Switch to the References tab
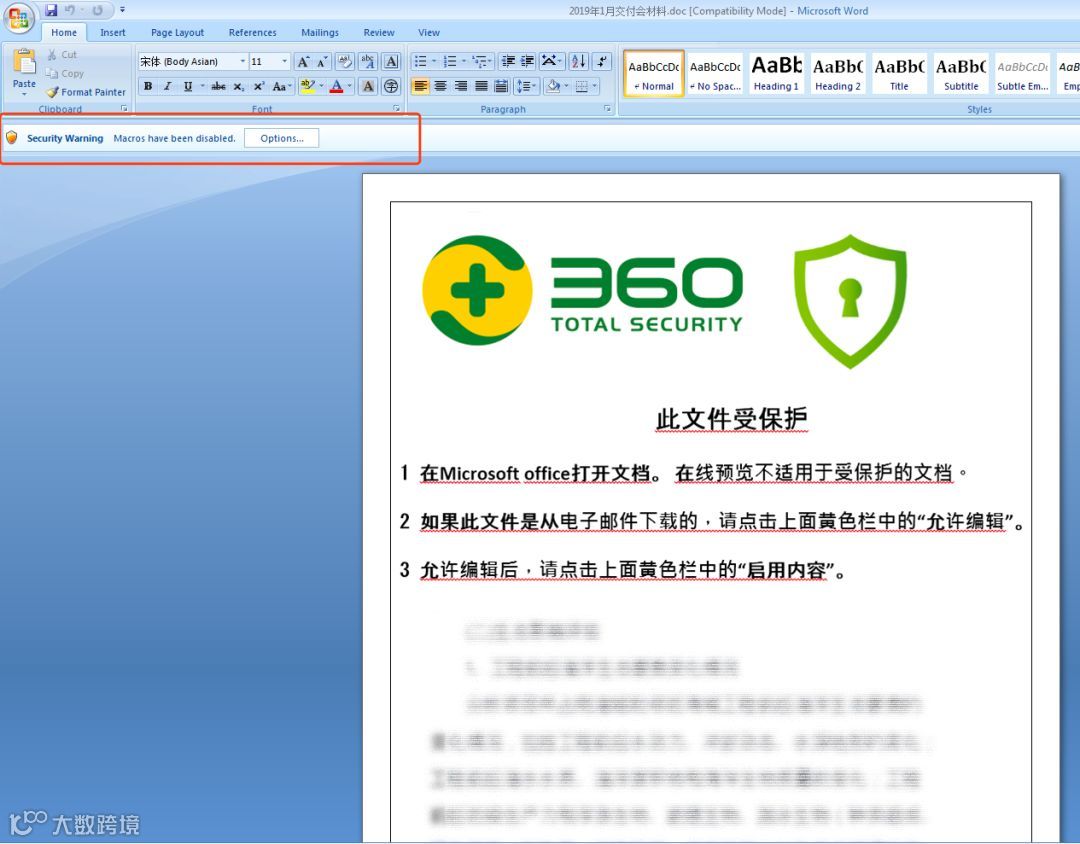1080x844 pixels. click(x=252, y=32)
